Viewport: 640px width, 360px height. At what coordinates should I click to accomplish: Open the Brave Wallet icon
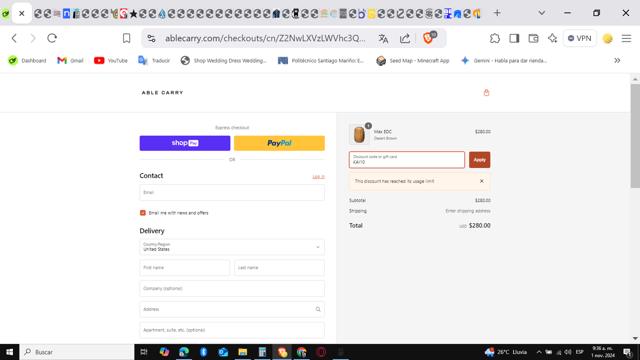[533, 38]
